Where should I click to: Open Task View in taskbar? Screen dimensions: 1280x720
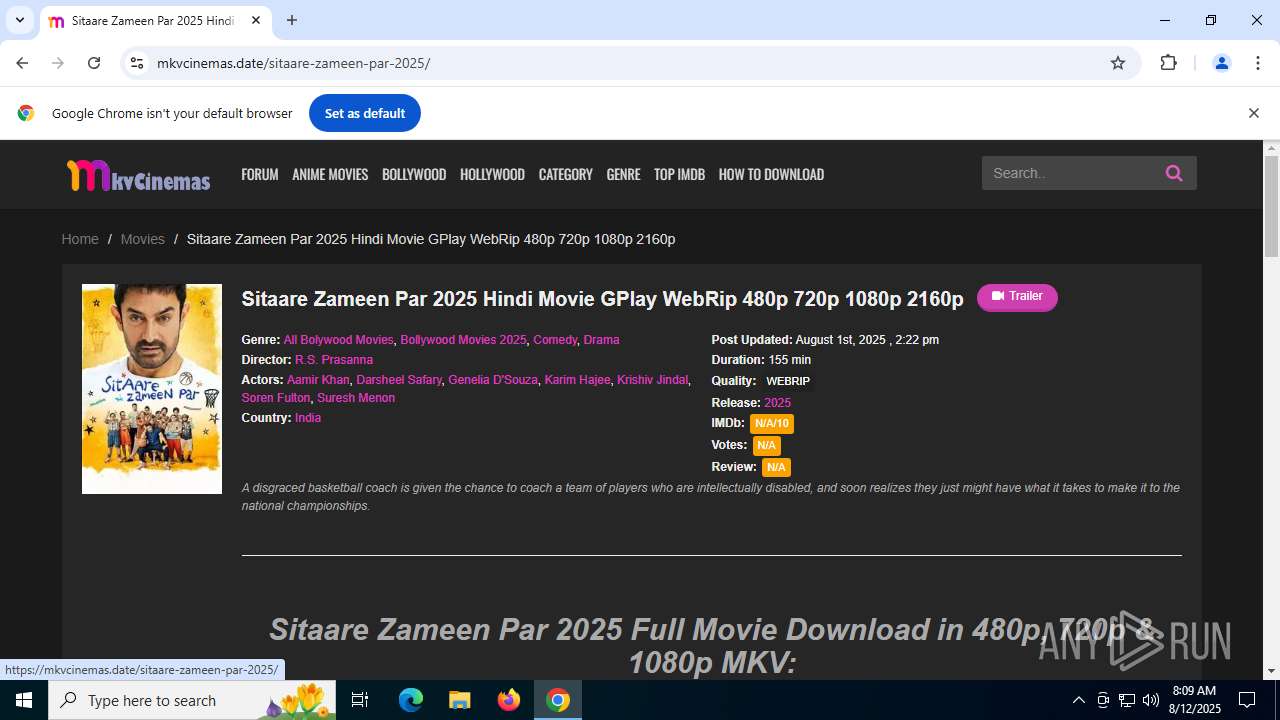[361, 700]
